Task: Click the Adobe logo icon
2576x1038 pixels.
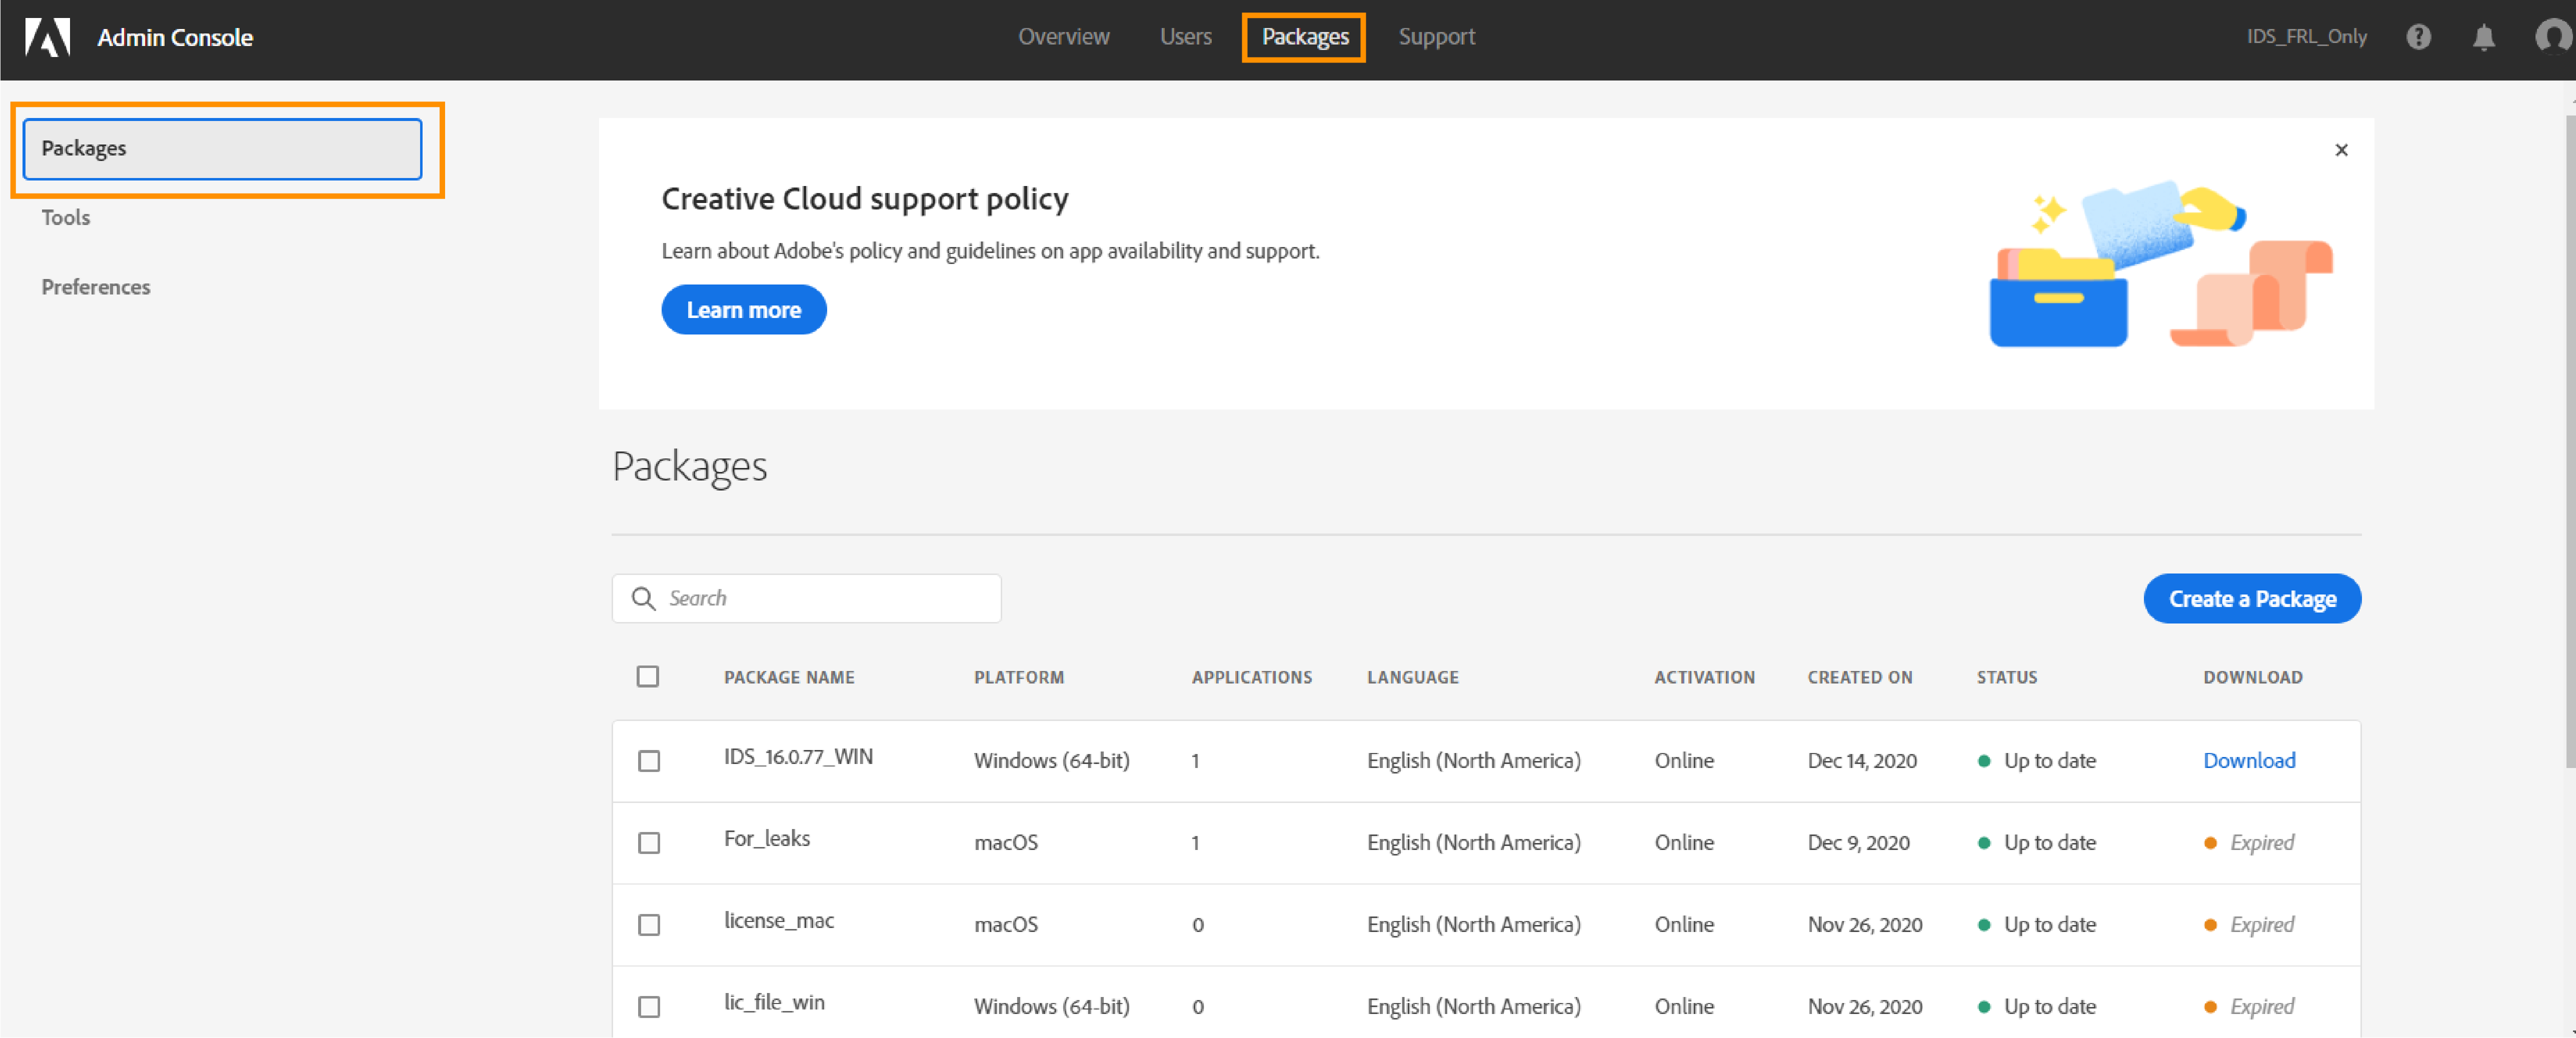Action: [x=47, y=38]
